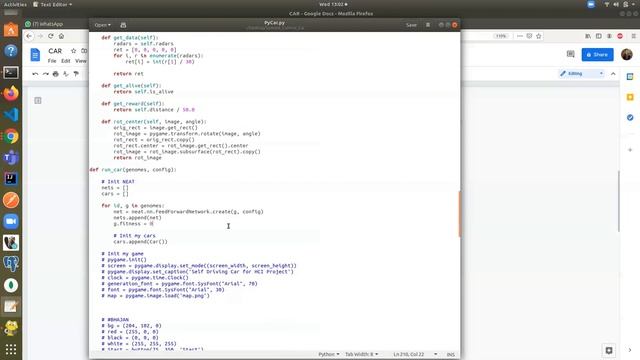Change Tab Width setting in status bar

click(362, 354)
